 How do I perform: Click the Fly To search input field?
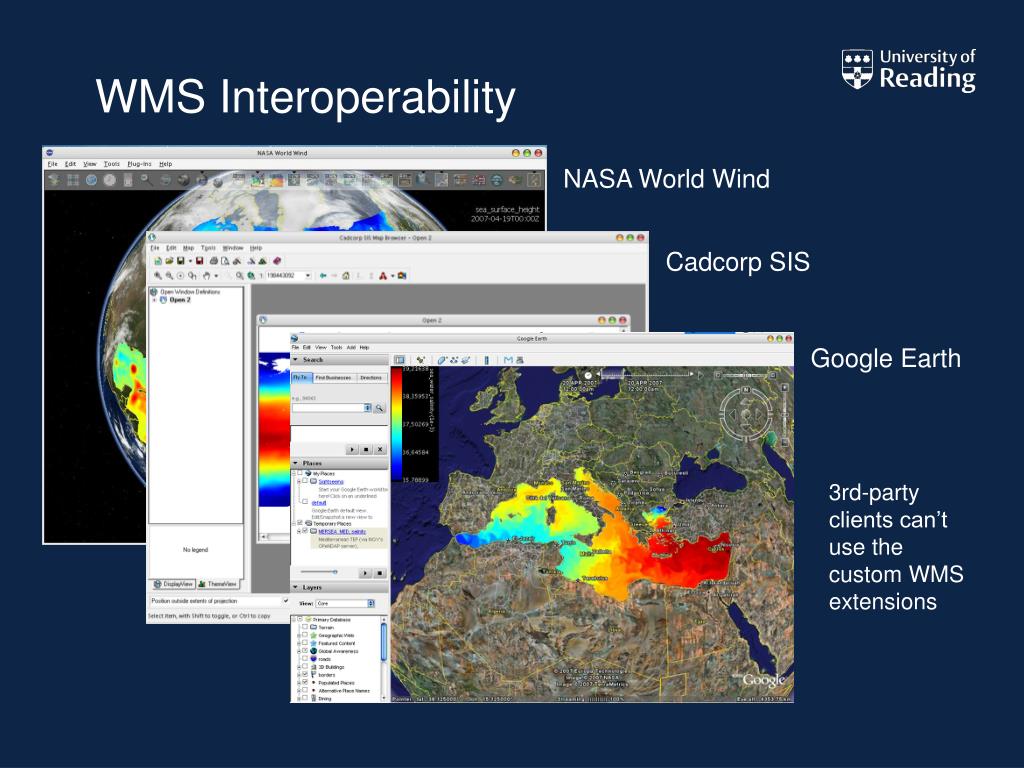point(328,408)
